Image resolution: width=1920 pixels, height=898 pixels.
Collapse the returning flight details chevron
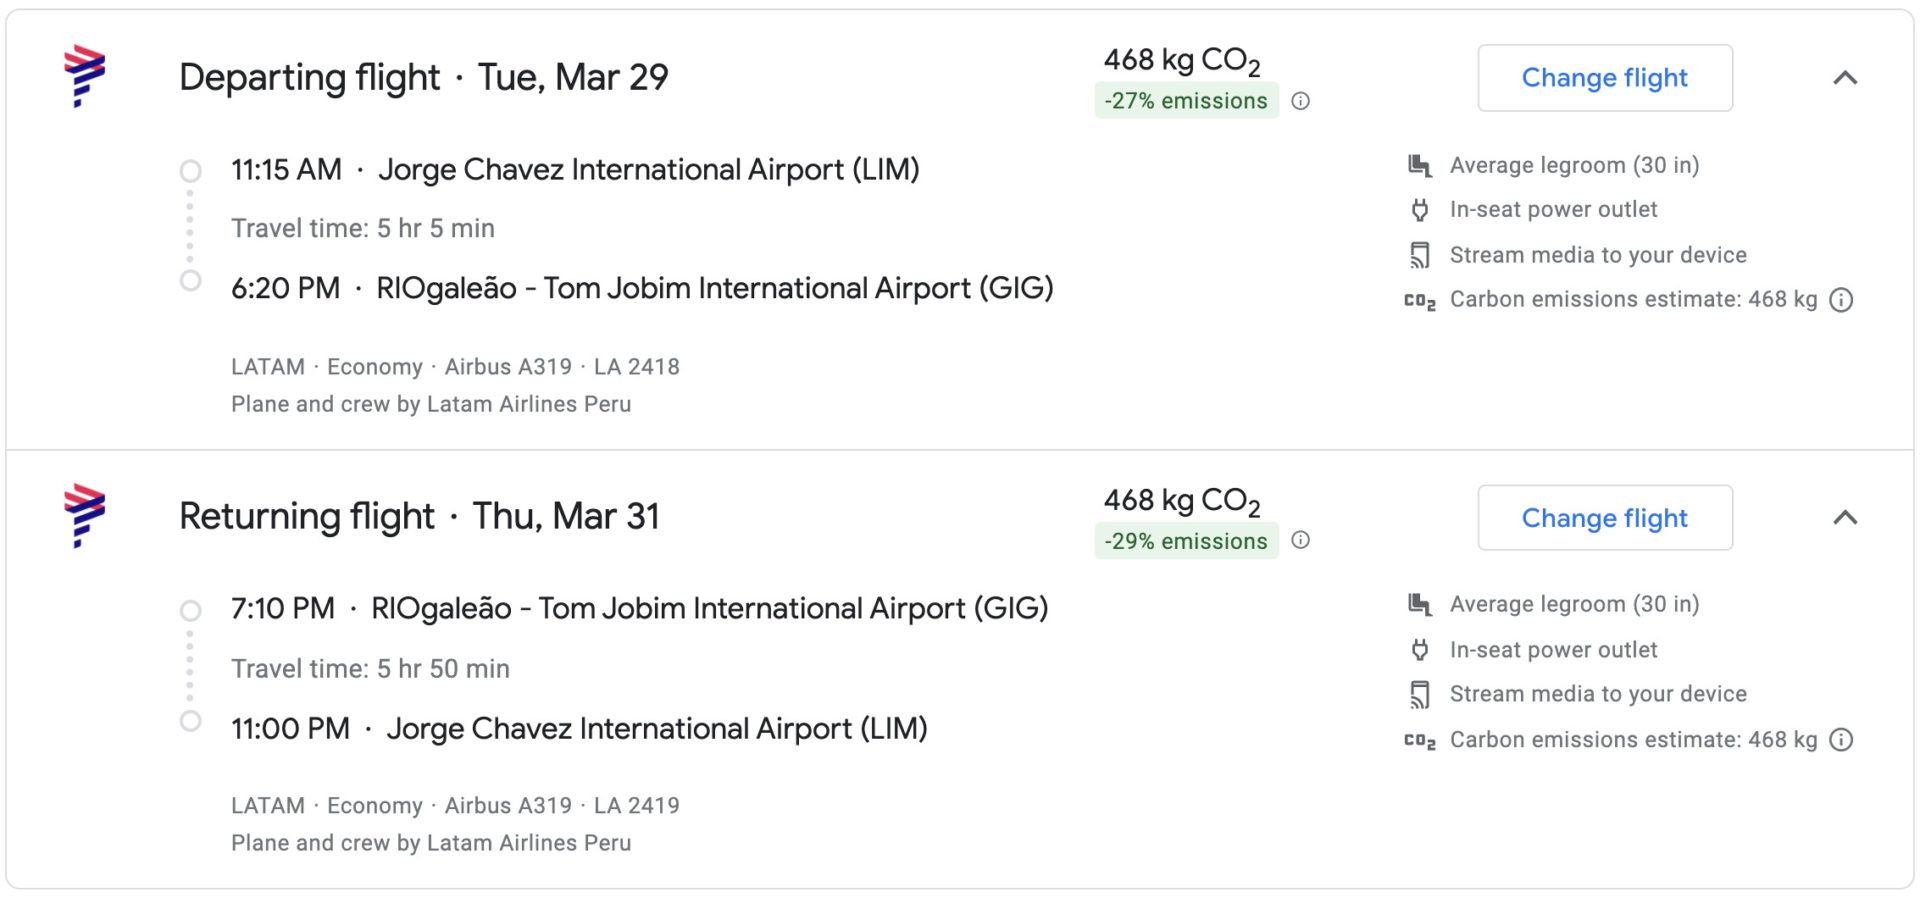tap(1845, 517)
